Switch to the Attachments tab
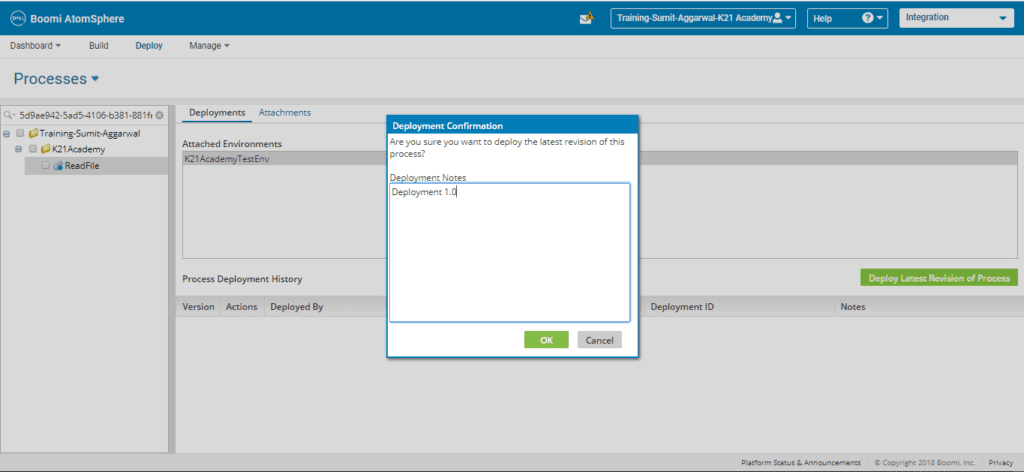This screenshot has height=472, width=1024. coord(285,112)
